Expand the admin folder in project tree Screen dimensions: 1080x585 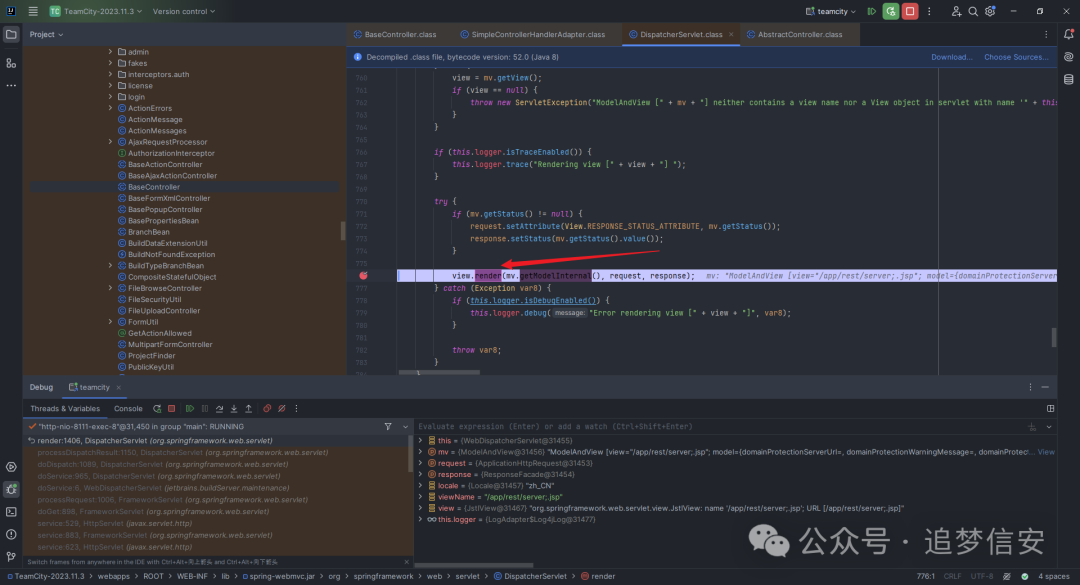(x=110, y=52)
